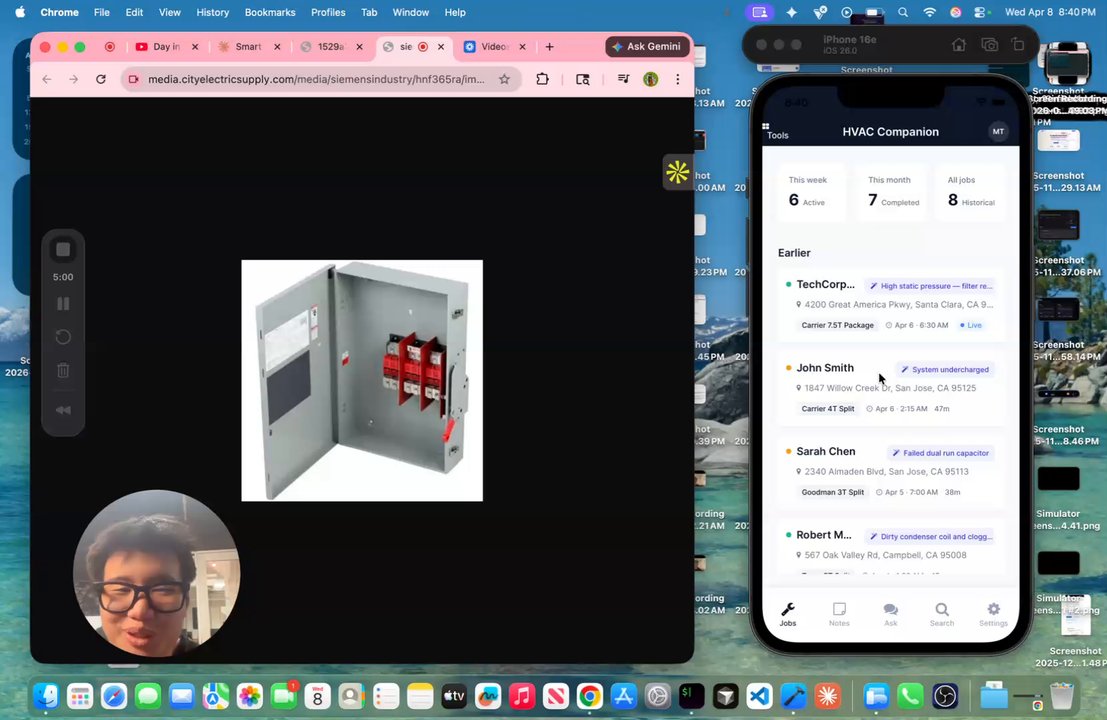This screenshot has height=720, width=1107.
Task: Click the Ask Gemini button
Action: (647, 47)
